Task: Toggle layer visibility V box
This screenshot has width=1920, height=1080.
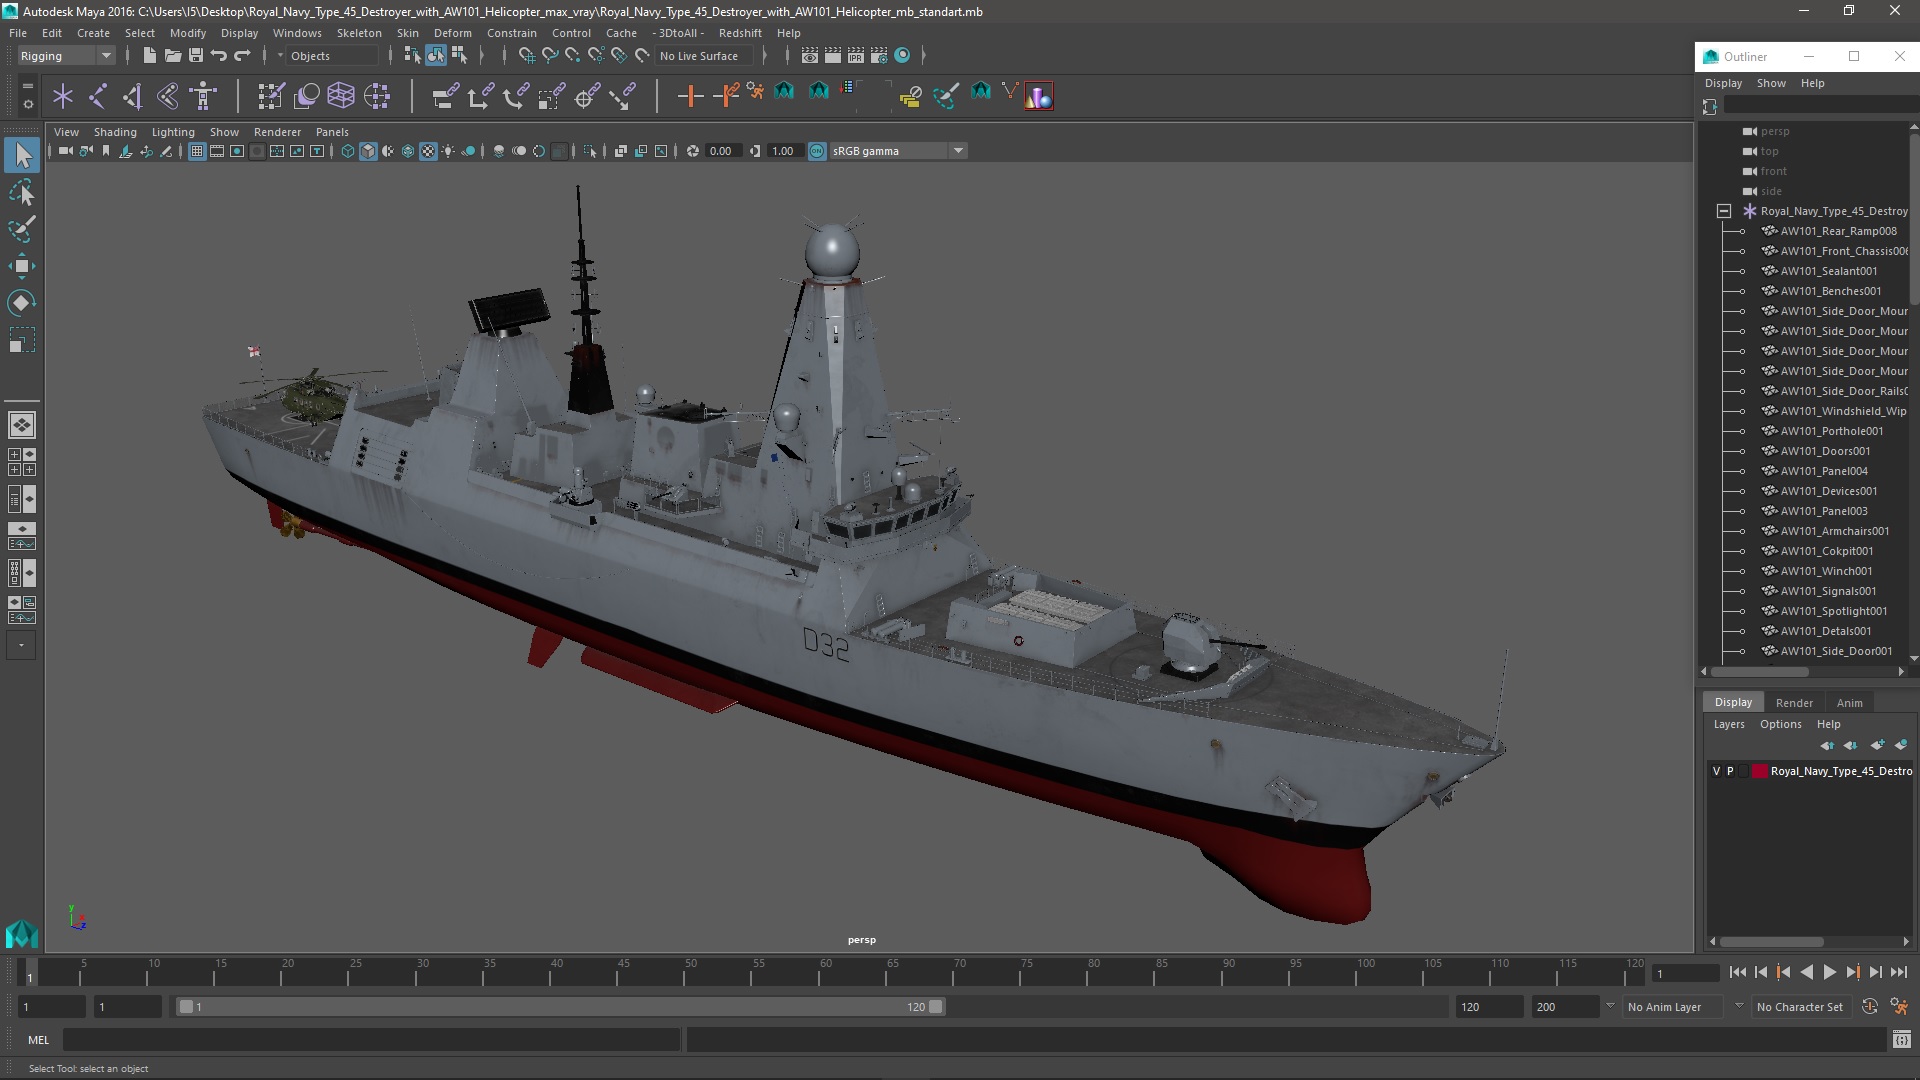Action: click(x=1717, y=771)
